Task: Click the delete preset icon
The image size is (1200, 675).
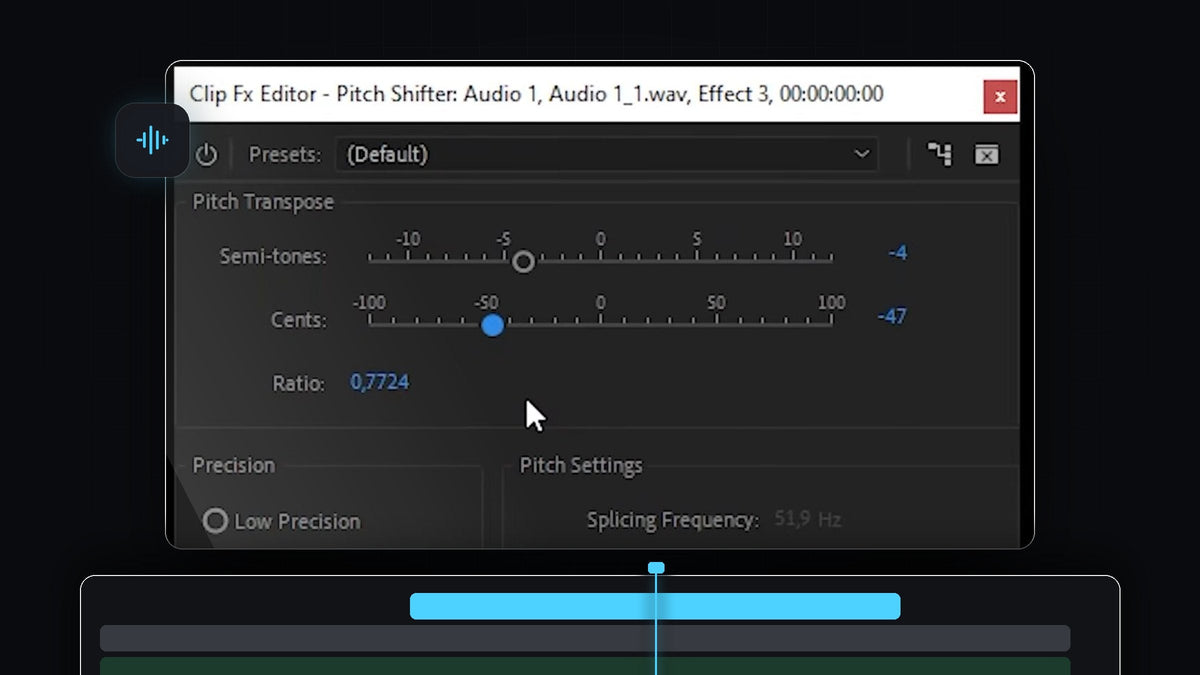Action: (987, 154)
